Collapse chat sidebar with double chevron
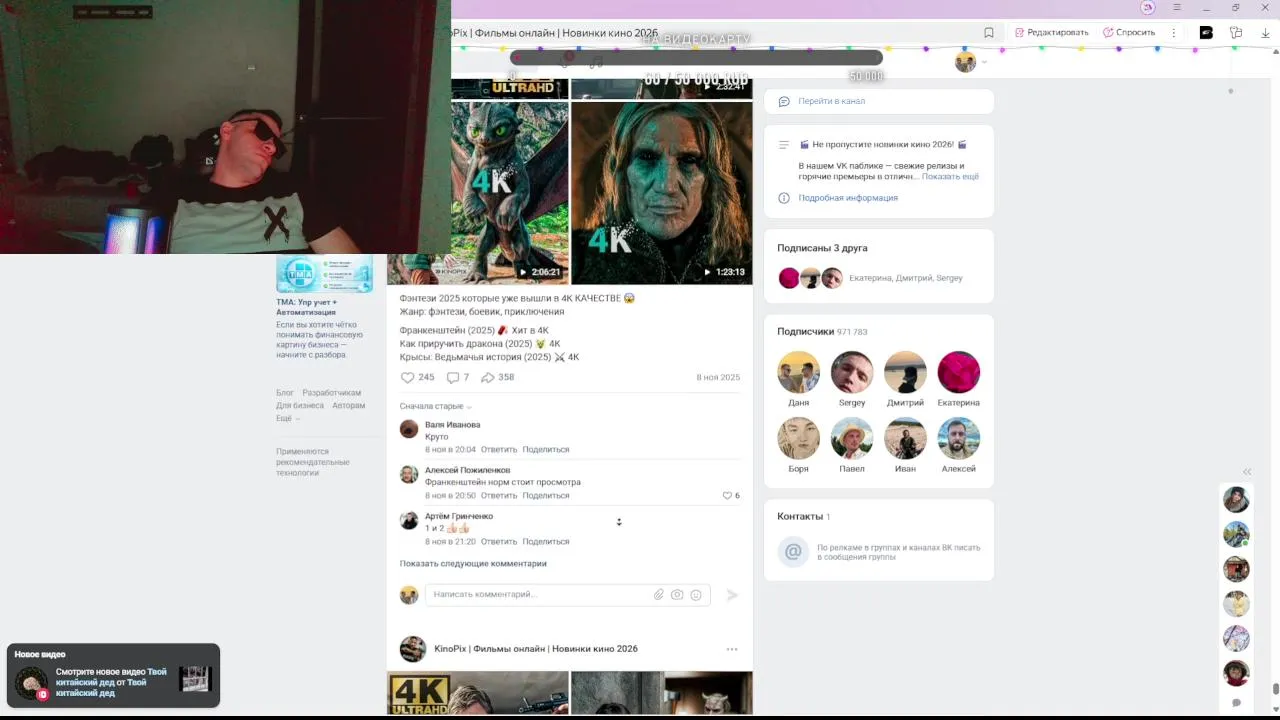Viewport: 1280px width, 720px height. (x=1247, y=471)
